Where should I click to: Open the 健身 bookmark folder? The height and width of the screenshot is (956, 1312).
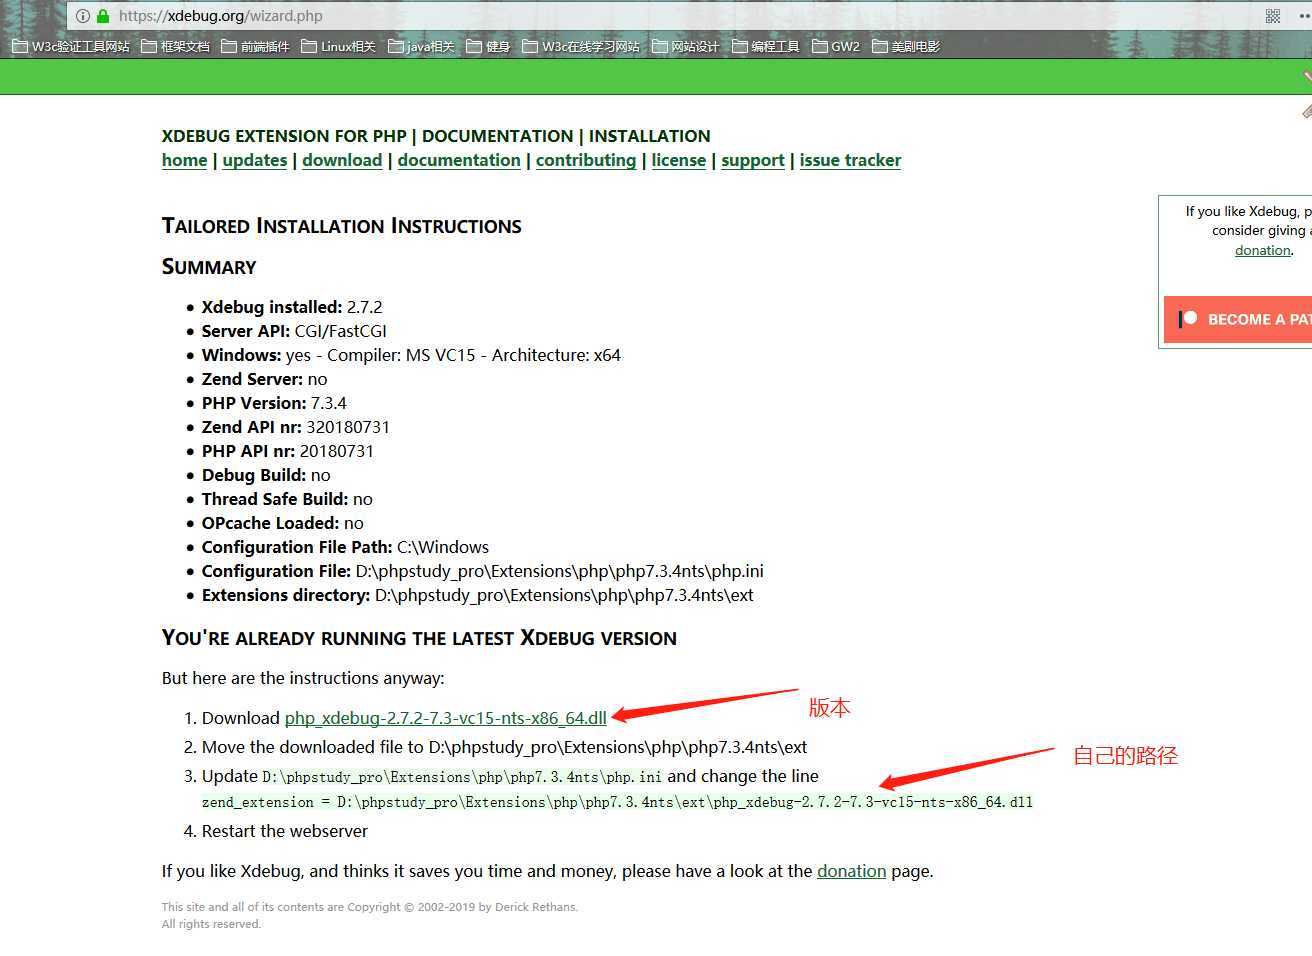(x=488, y=46)
